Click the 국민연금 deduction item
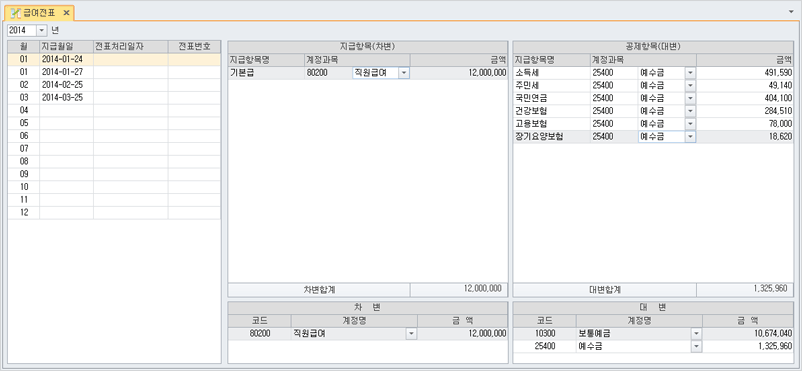Screen dimensions: 802x371 (551, 98)
